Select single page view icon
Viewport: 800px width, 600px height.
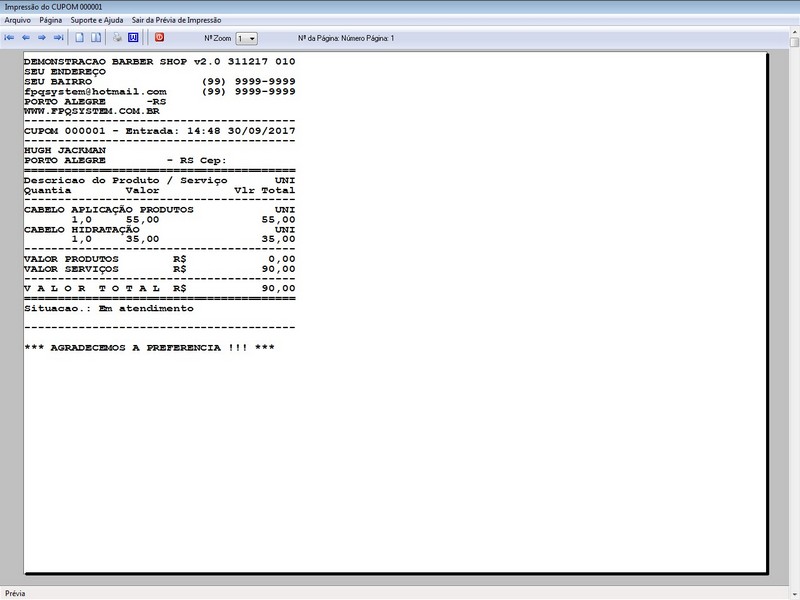(80, 38)
